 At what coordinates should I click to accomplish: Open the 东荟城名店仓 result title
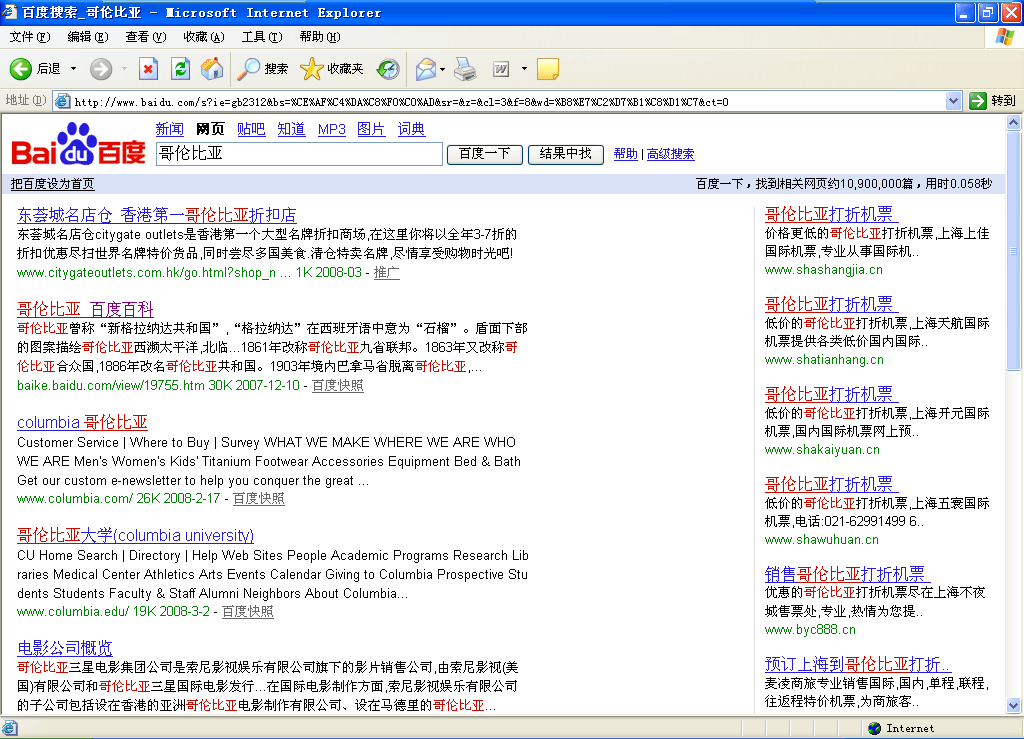157,215
